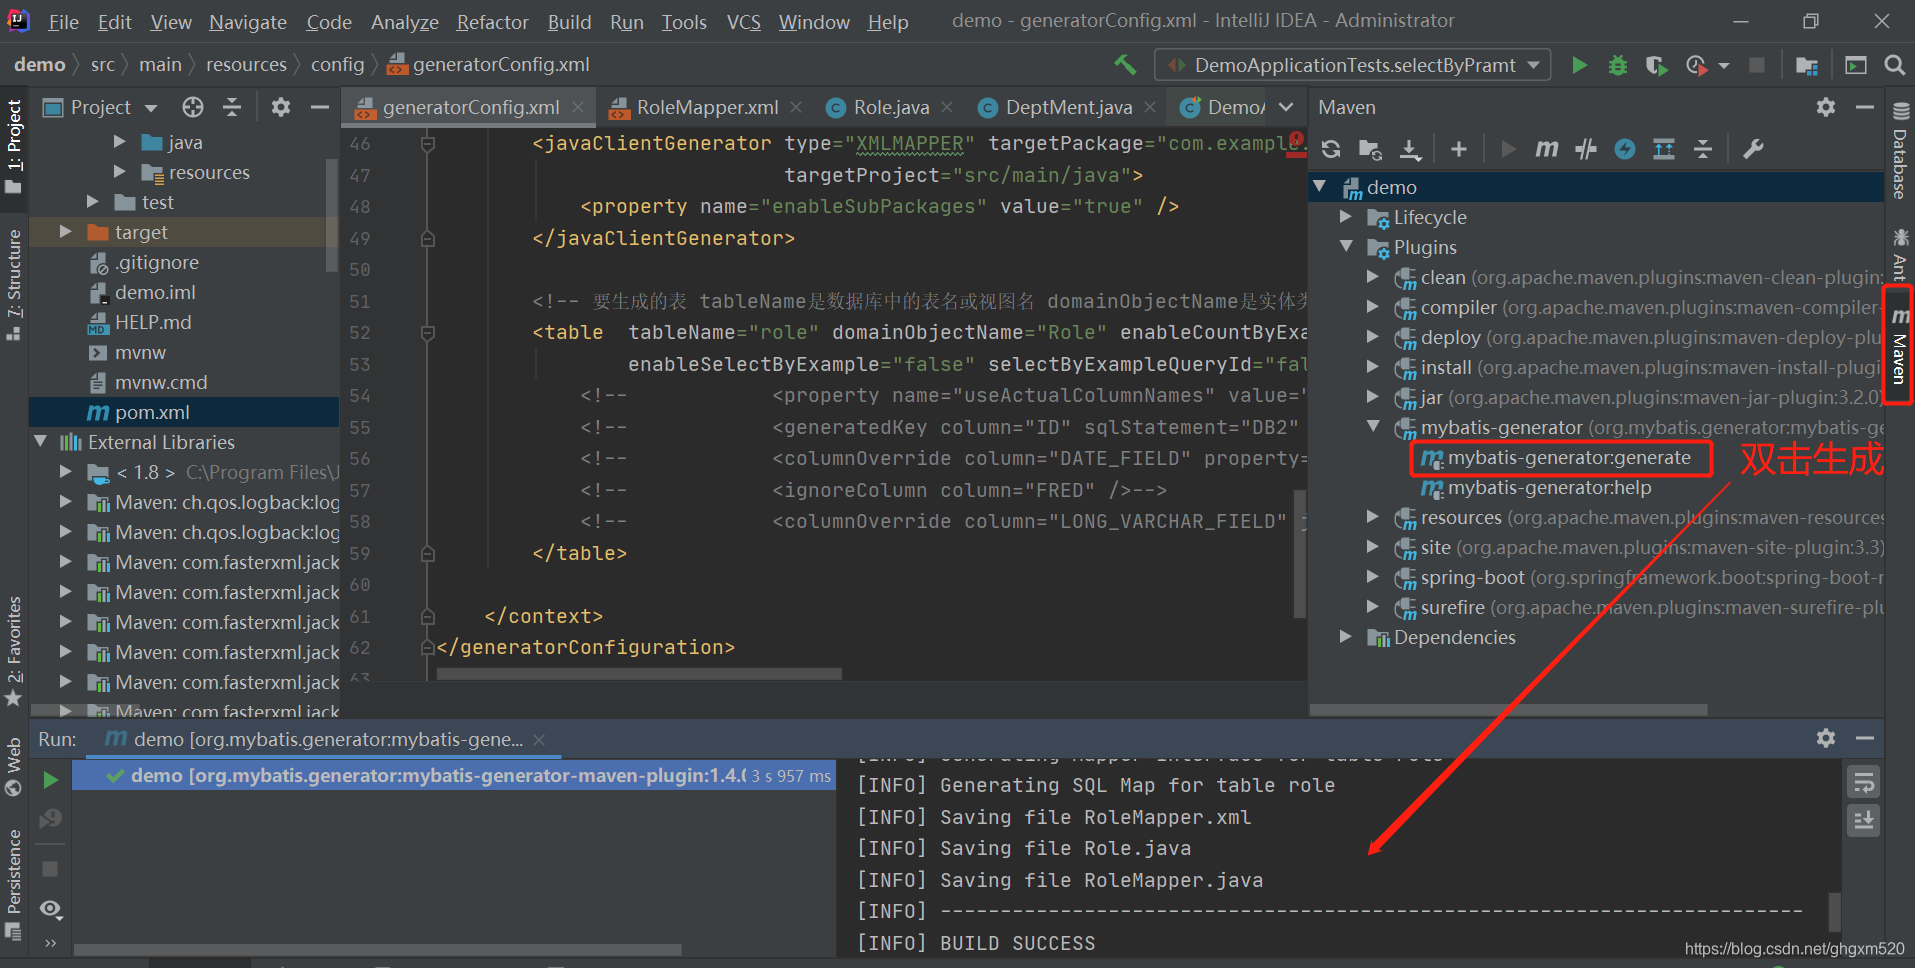Viewport: 1915px width, 968px height.
Task: Collapse the Plugins node in Maven tree
Action: 1346,247
